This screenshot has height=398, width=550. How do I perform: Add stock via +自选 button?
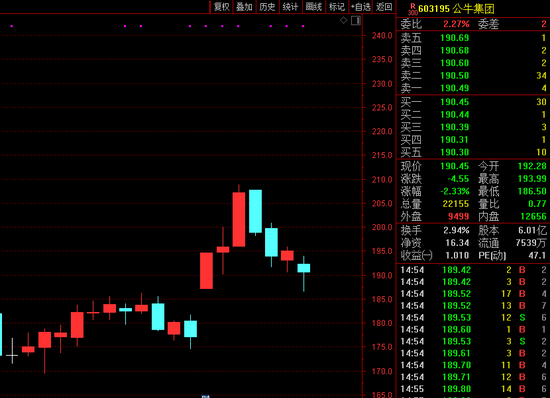(x=361, y=7)
